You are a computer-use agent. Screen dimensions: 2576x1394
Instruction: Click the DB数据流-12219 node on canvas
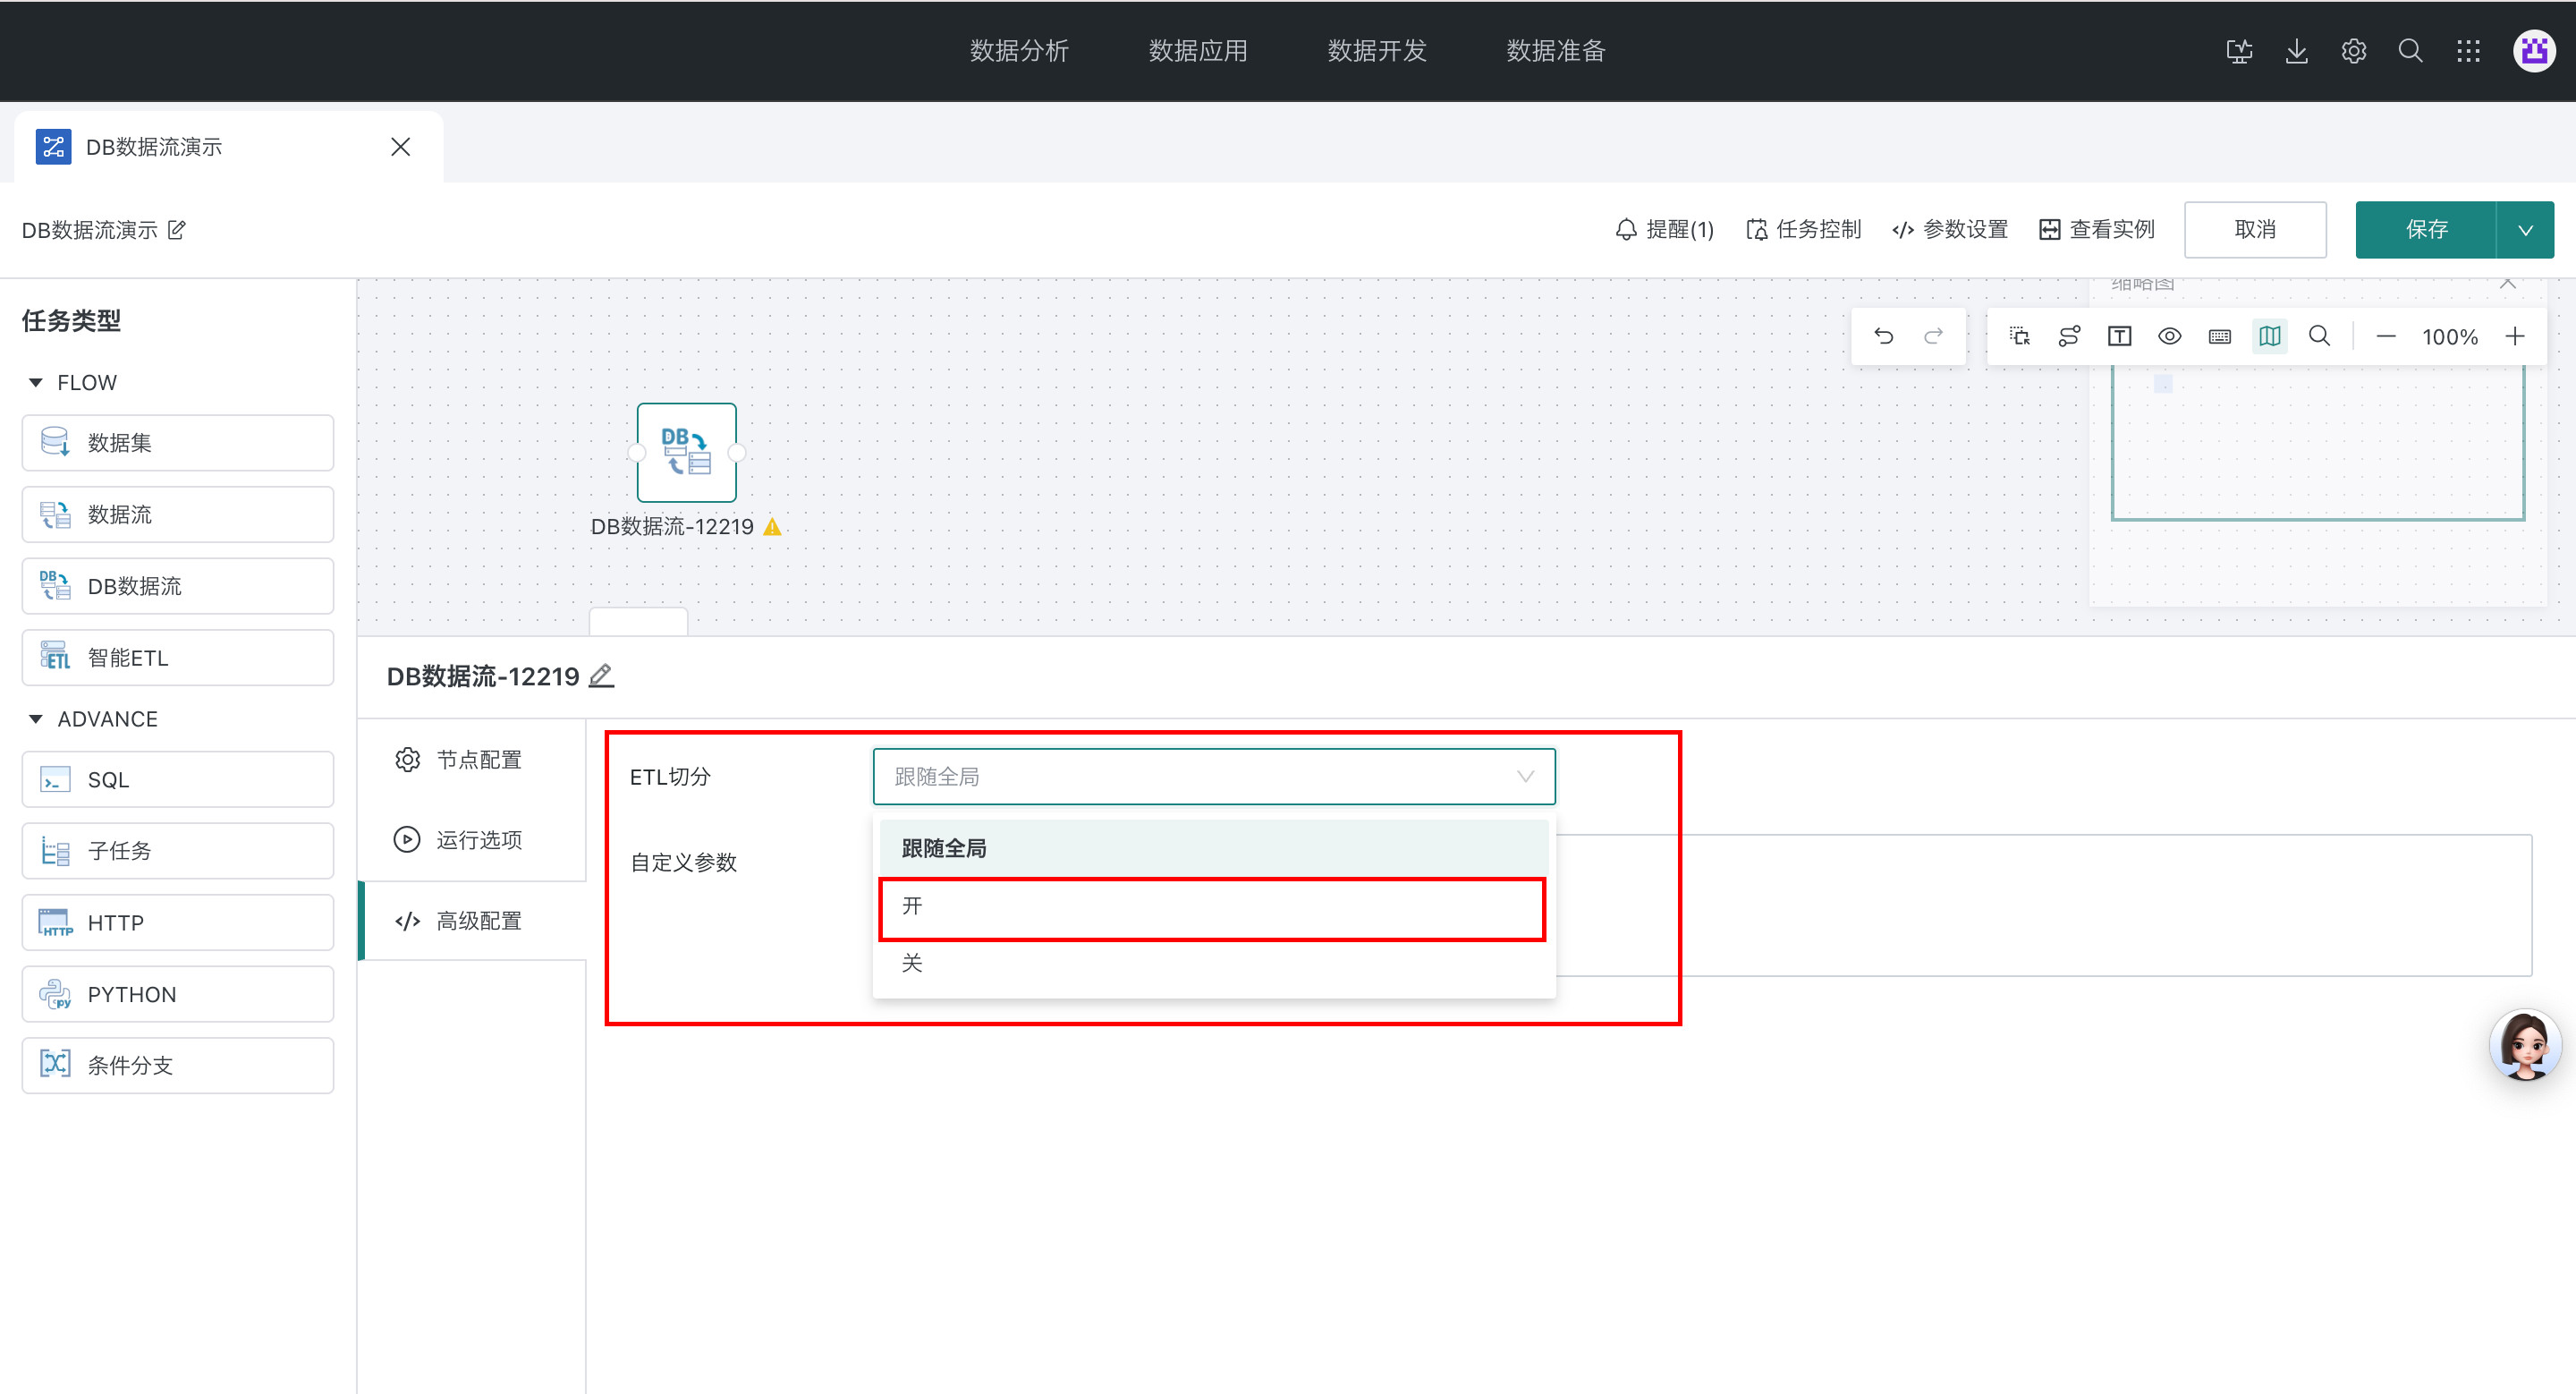(x=686, y=453)
